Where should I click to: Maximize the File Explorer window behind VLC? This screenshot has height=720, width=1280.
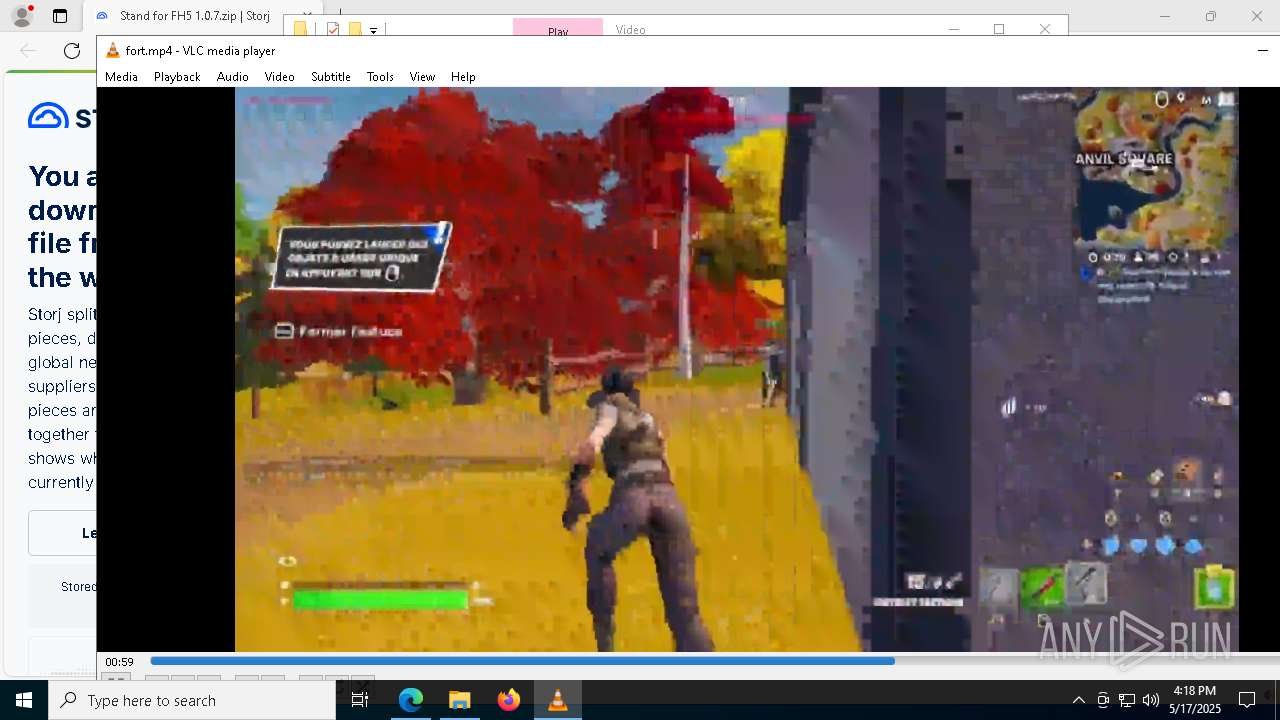pos(998,29)
